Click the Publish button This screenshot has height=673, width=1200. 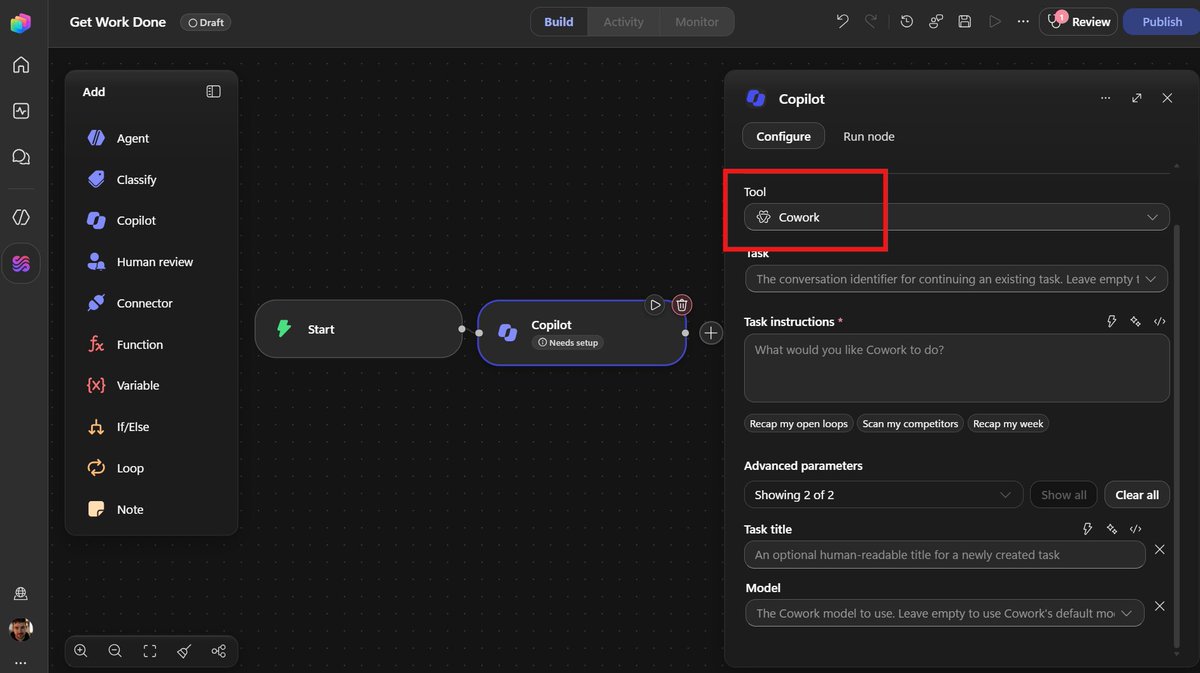coord(1162,22)
